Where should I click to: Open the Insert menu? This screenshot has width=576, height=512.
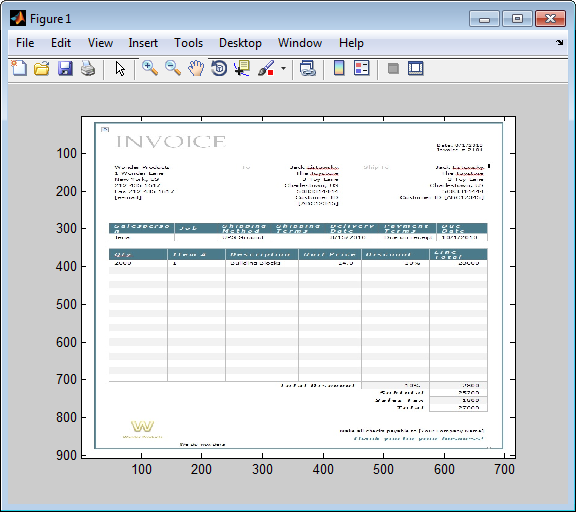(143, 43)
